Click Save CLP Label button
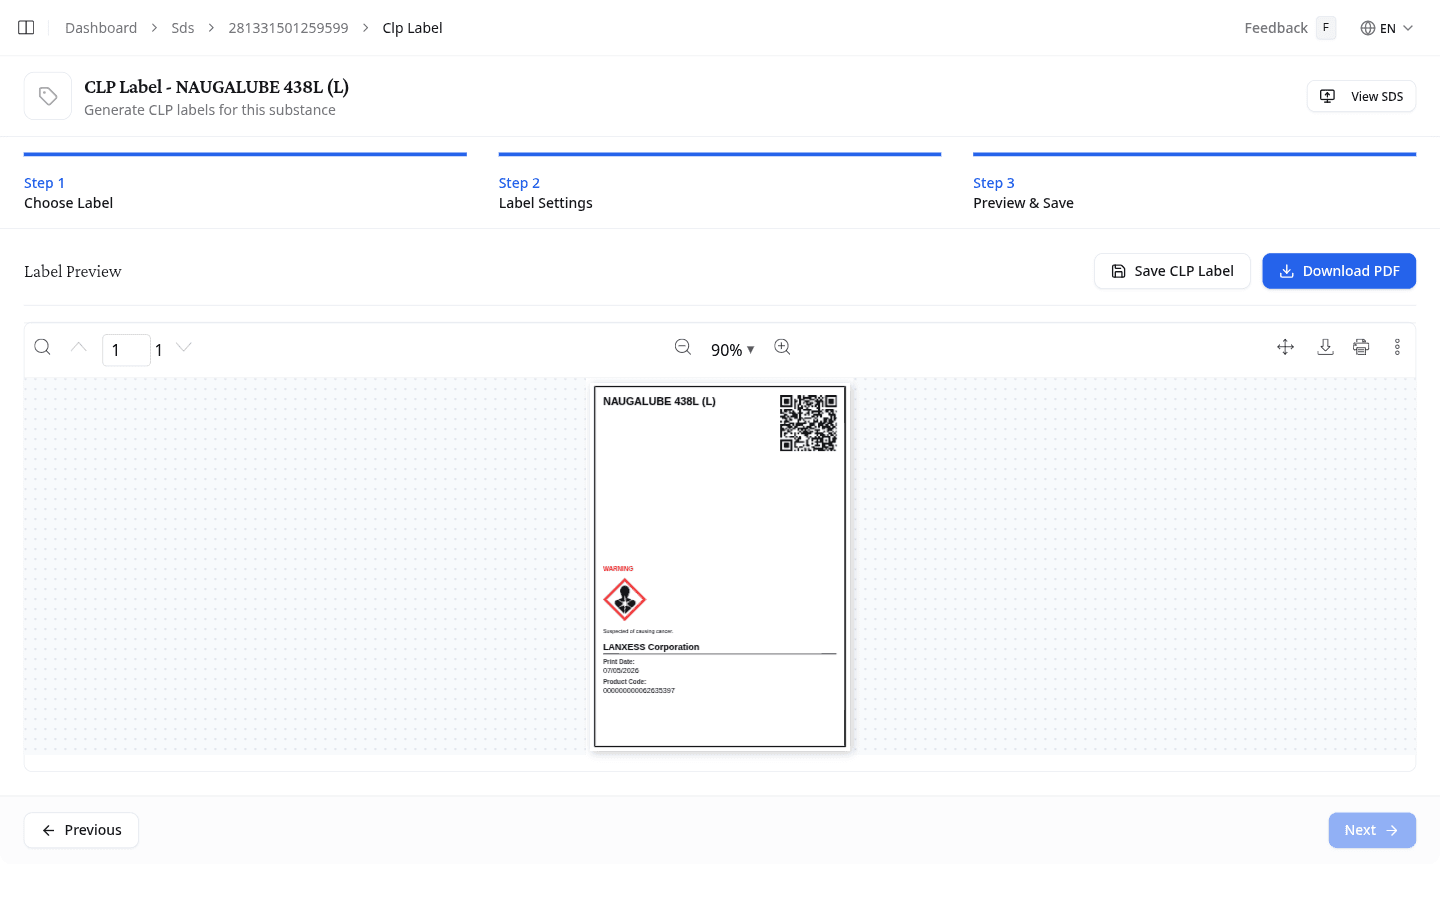The image size is (1440, 900). tap(1172, 271)
